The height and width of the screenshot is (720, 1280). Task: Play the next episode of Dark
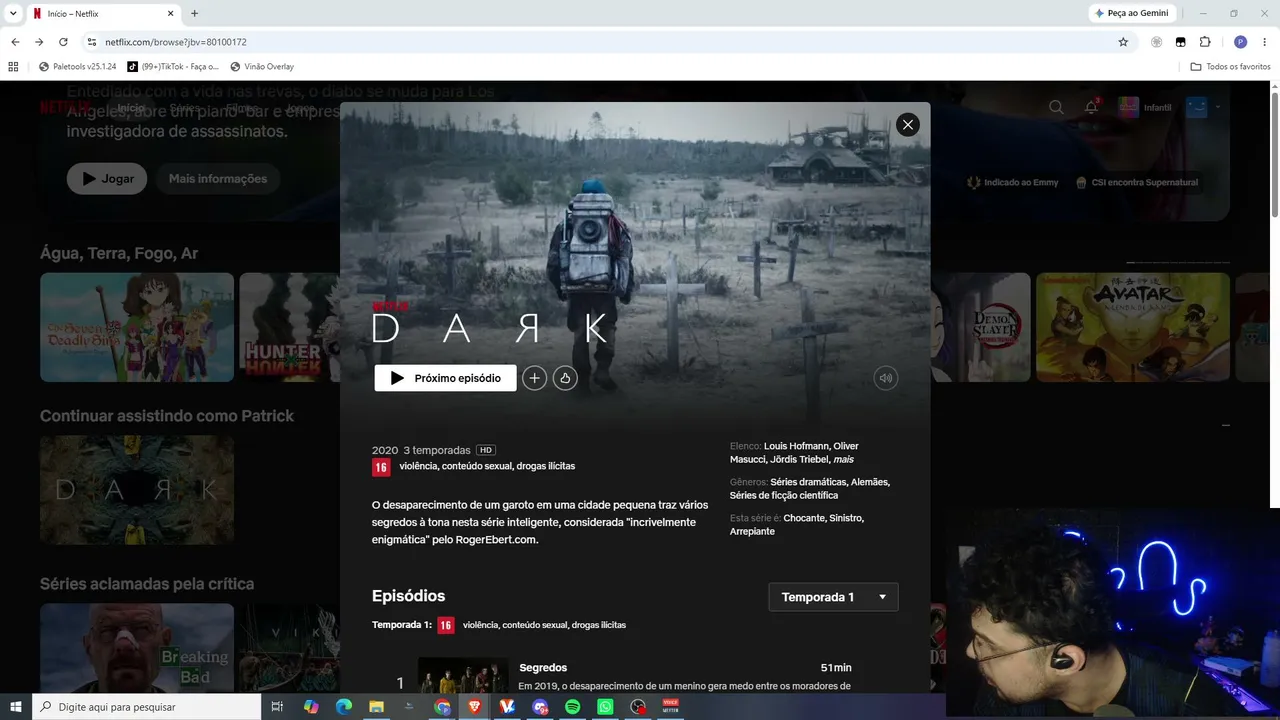[445, 378]
